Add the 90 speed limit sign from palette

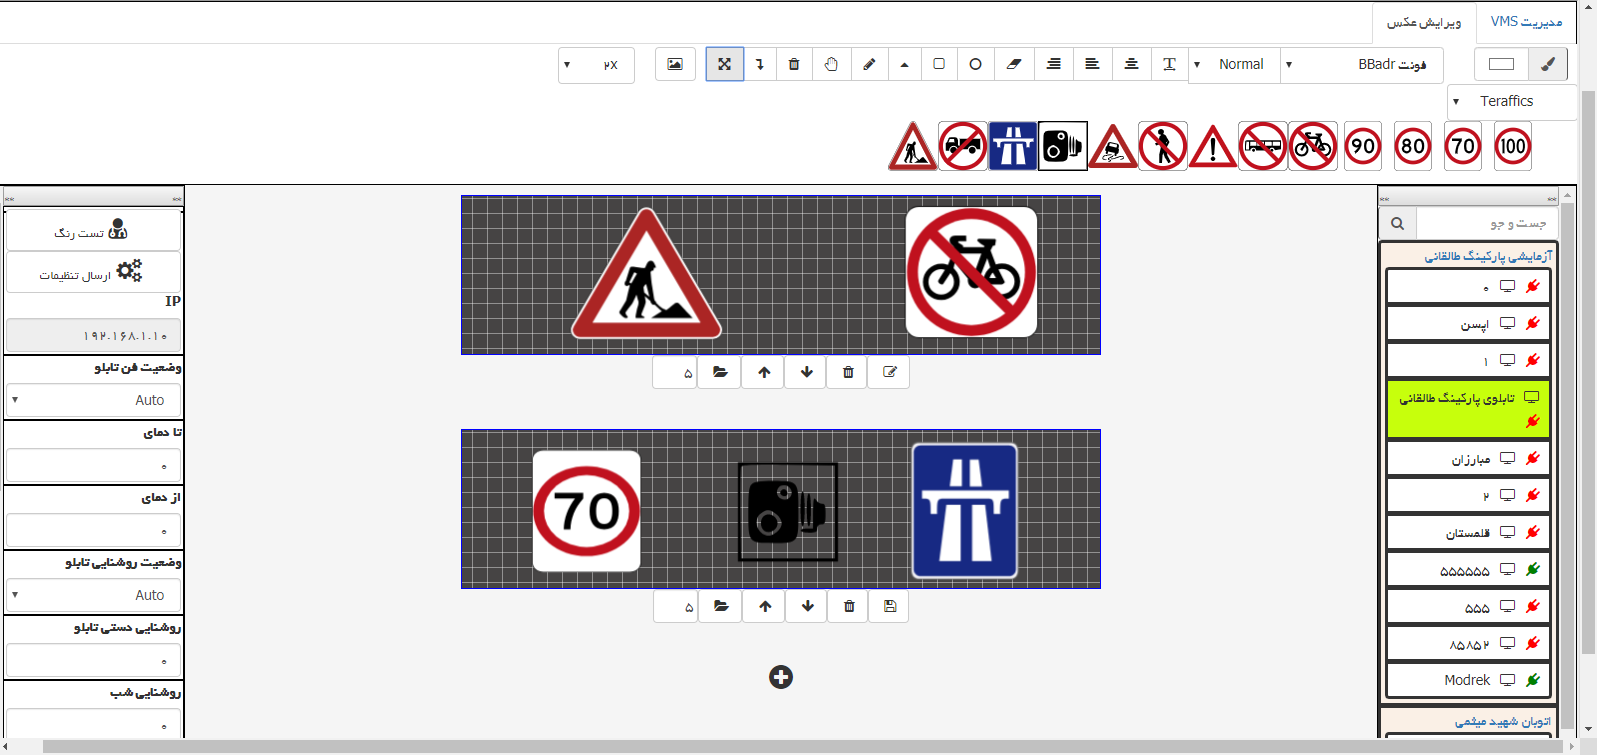point(1362,147)
